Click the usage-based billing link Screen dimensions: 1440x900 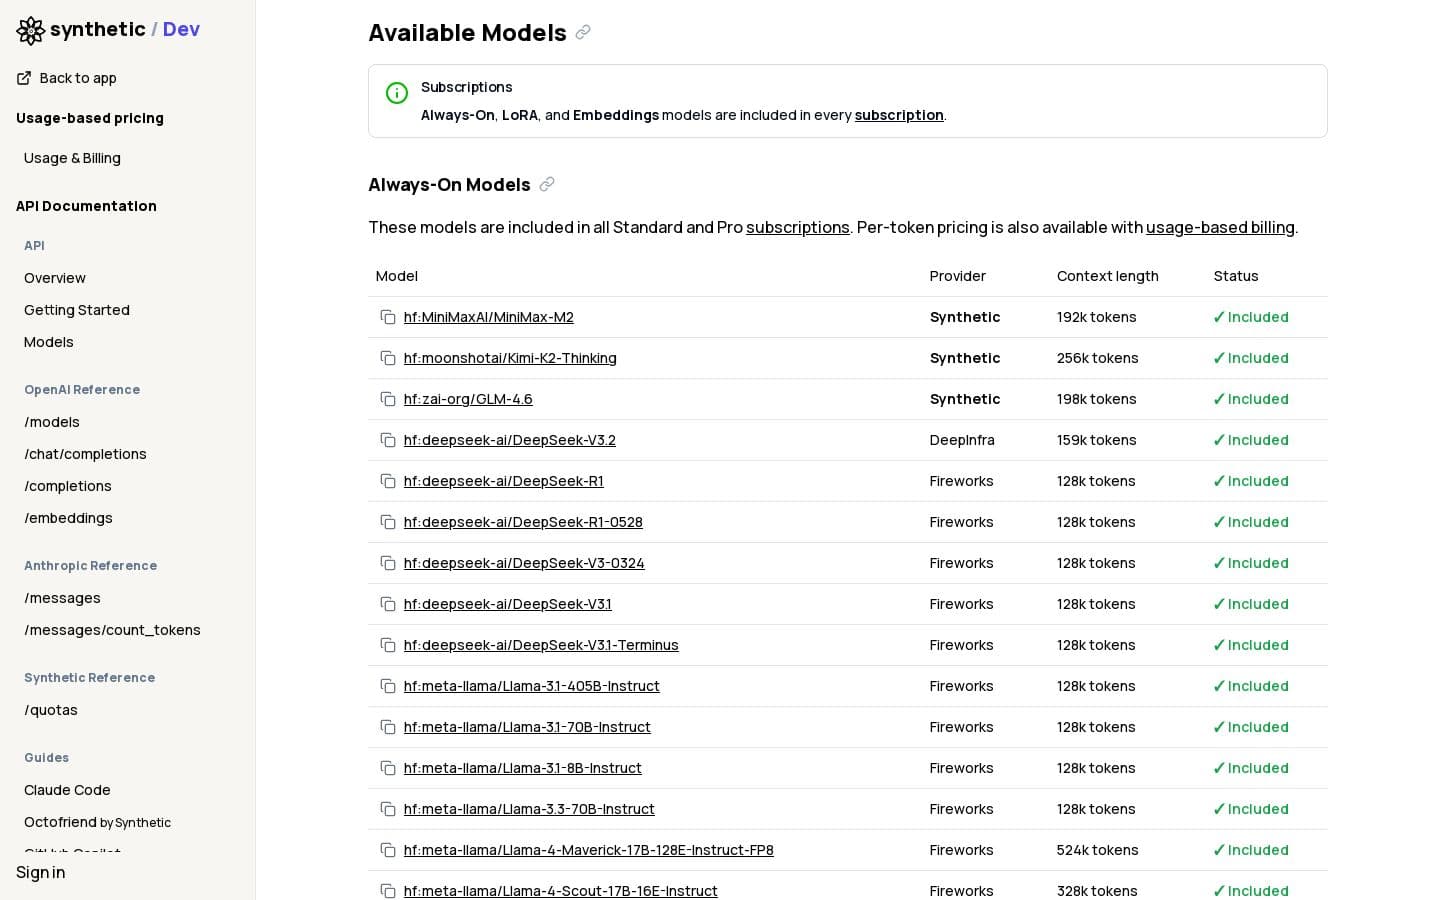[x=1219, y=228]
